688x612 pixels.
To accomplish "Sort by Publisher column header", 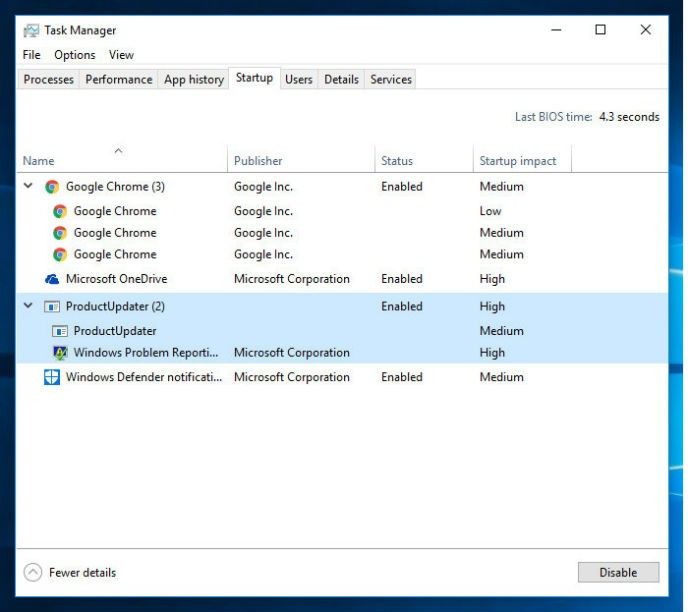I will [x=258, y=161].
